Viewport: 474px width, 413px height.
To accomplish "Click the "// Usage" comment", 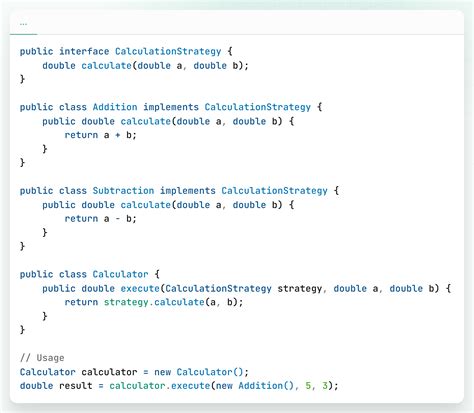I will [42, 358].
